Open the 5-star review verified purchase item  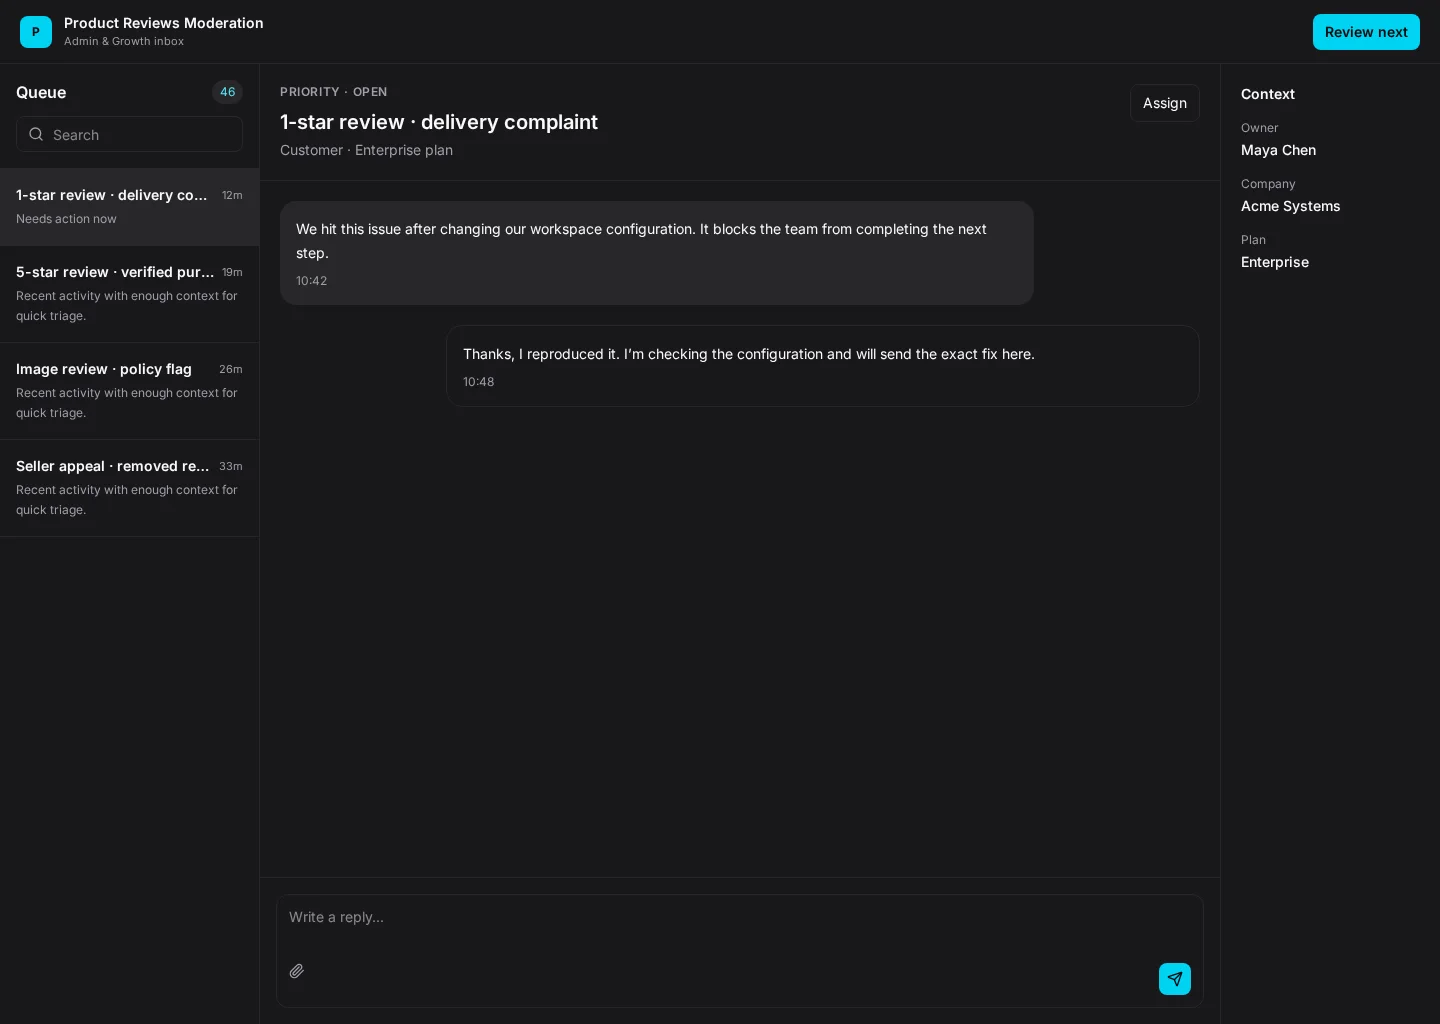129,294
